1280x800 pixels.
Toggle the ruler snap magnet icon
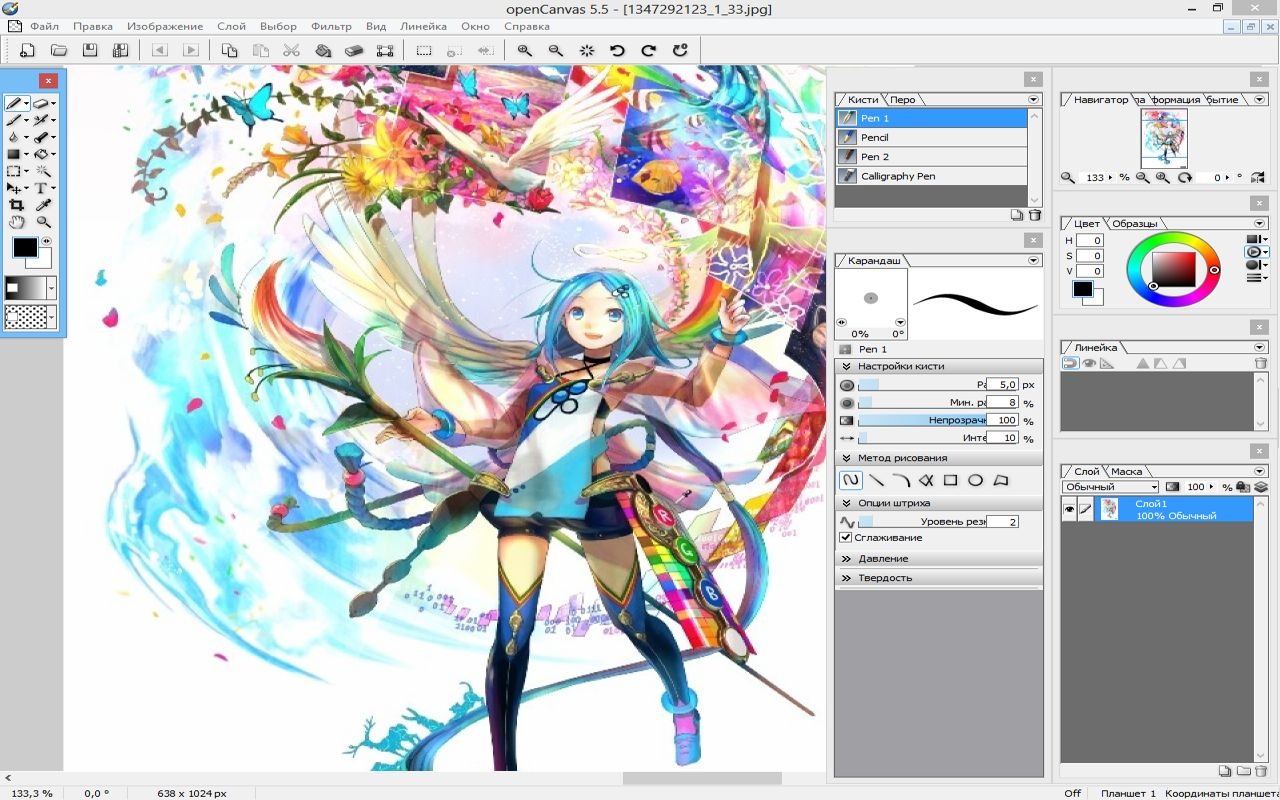point(1070,363)
